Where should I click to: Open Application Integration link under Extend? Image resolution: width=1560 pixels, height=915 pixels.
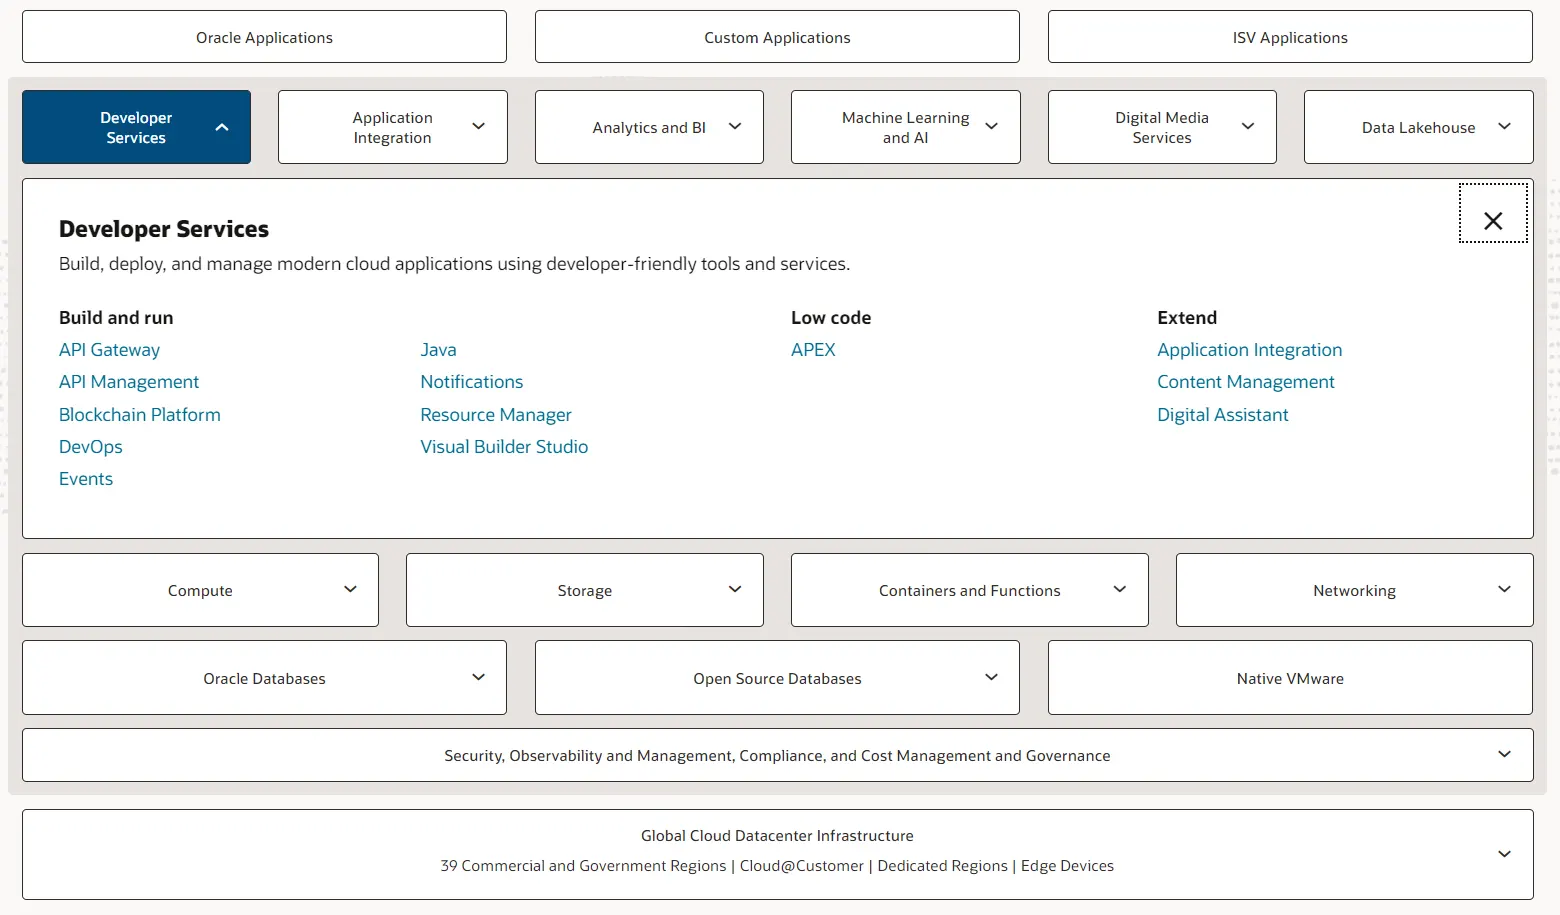[1250, 350]
